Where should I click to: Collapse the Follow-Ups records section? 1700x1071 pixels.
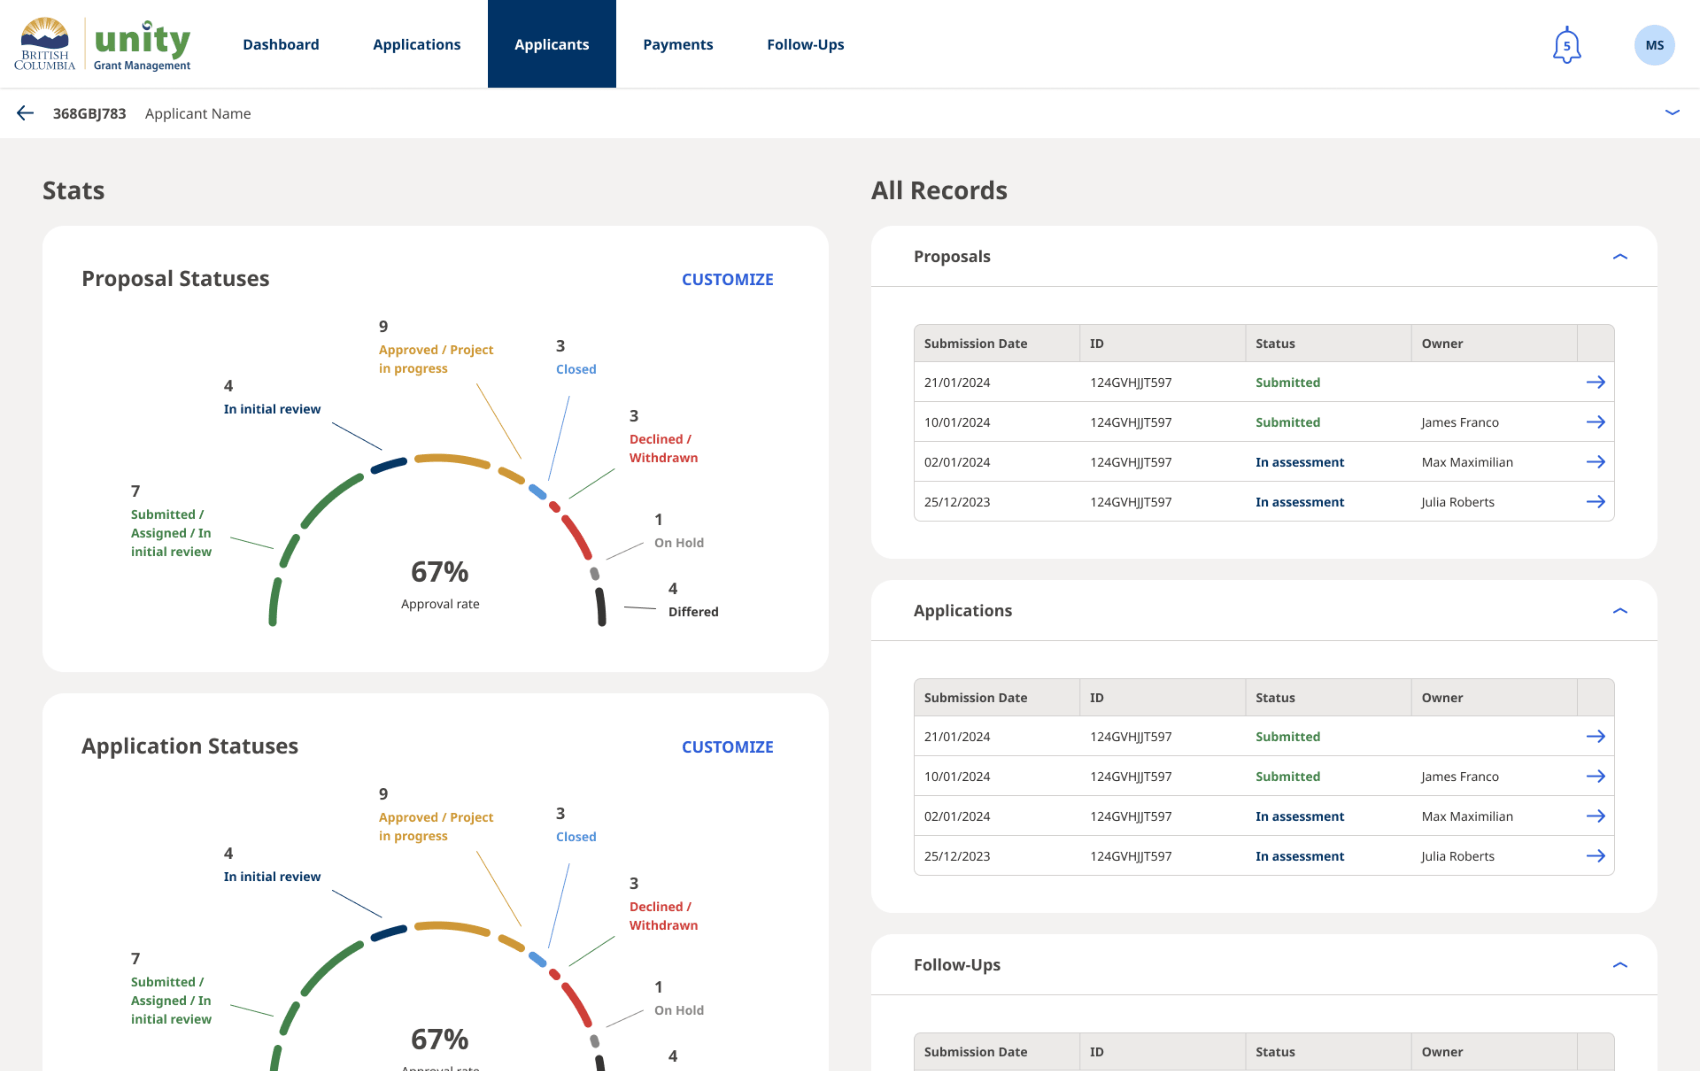tap(1620, 965)
